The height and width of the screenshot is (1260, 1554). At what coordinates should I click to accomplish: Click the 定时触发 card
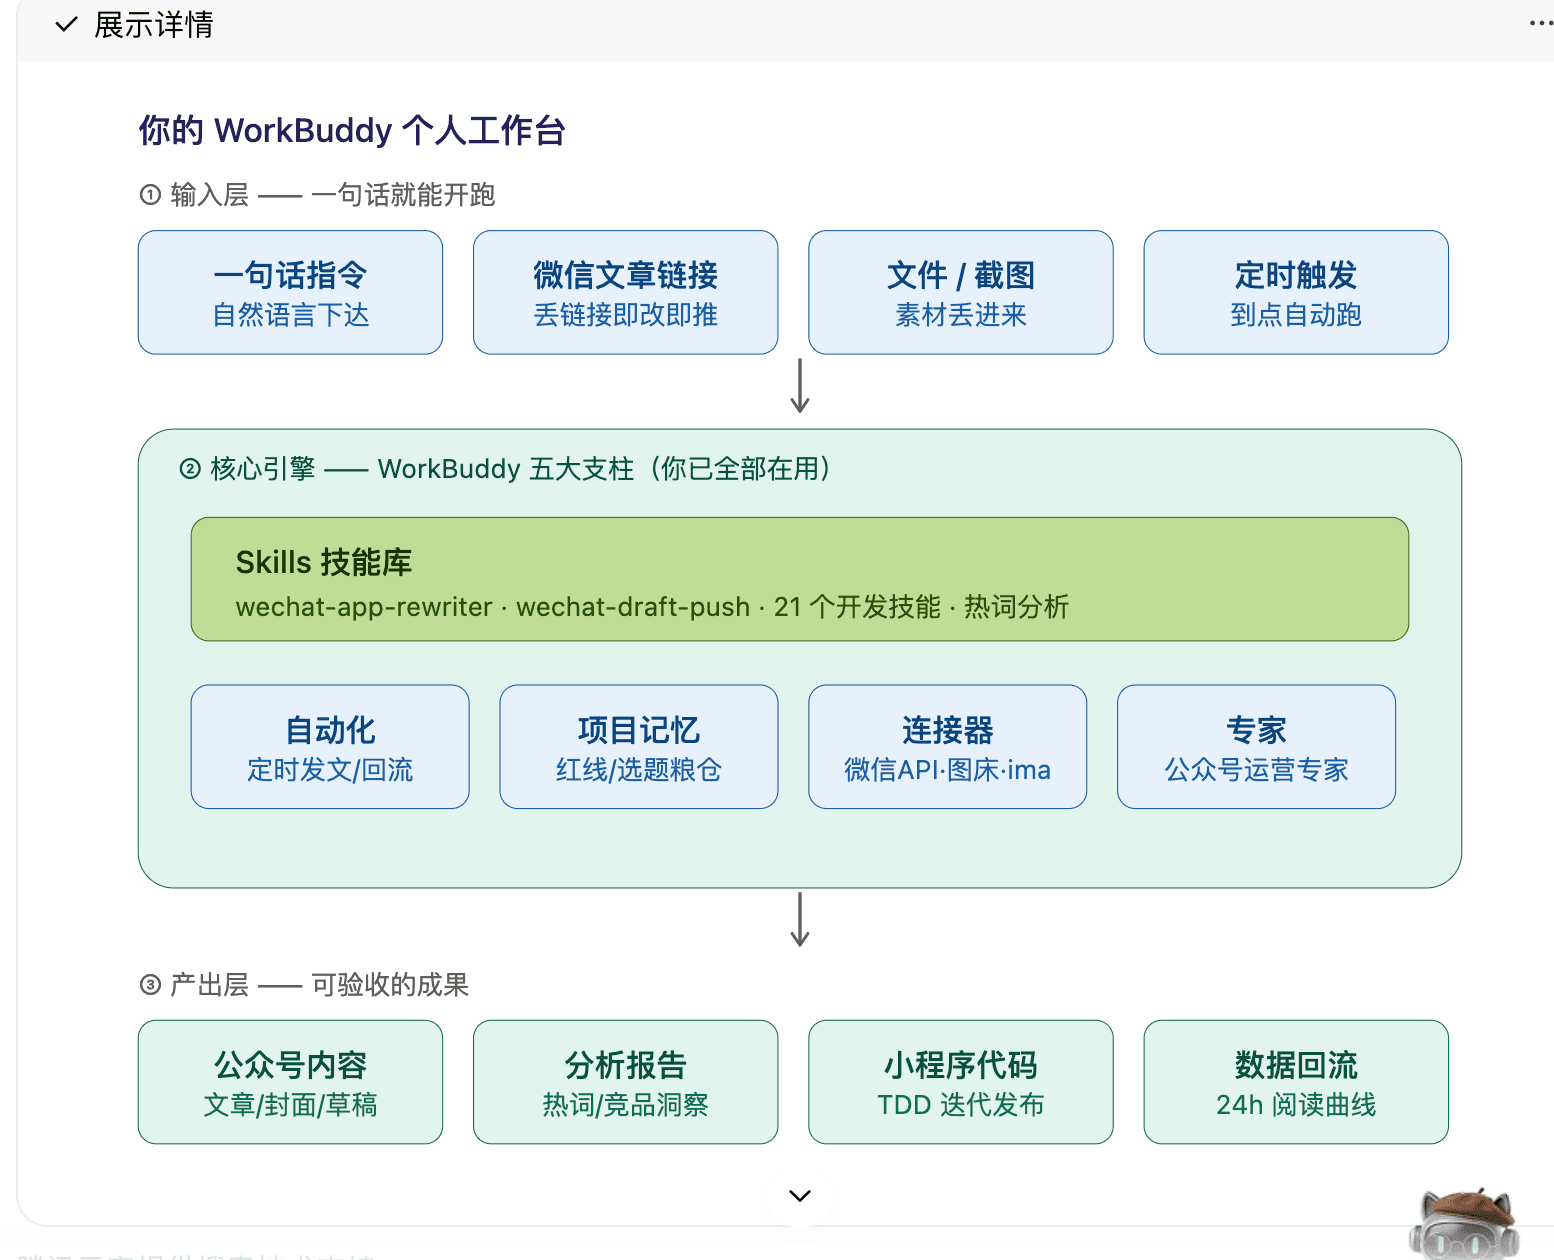(x=1296, y=293)
